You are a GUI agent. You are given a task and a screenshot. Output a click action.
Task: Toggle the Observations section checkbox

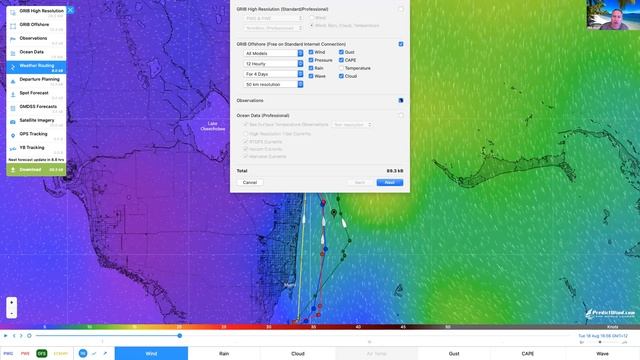point(401,100)
